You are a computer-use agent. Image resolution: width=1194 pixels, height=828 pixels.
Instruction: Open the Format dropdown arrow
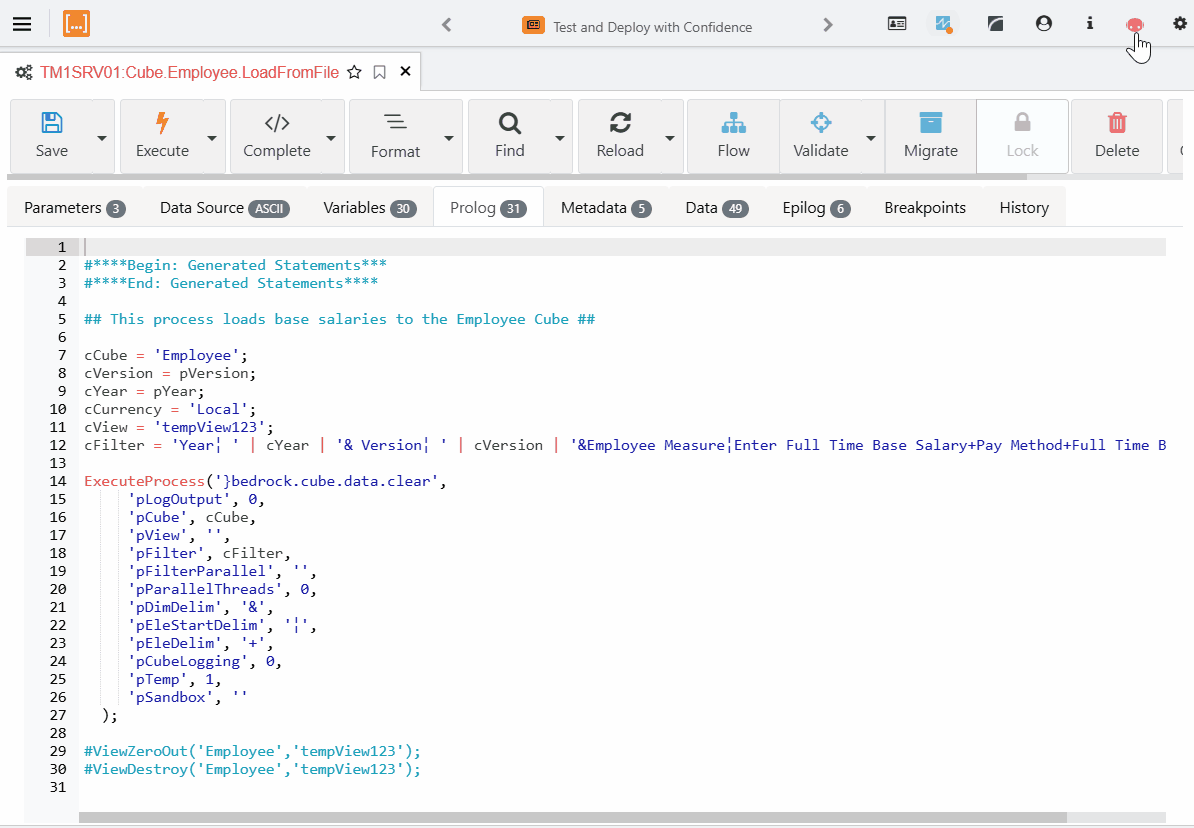pyautogui.click(x=449, y=138)
